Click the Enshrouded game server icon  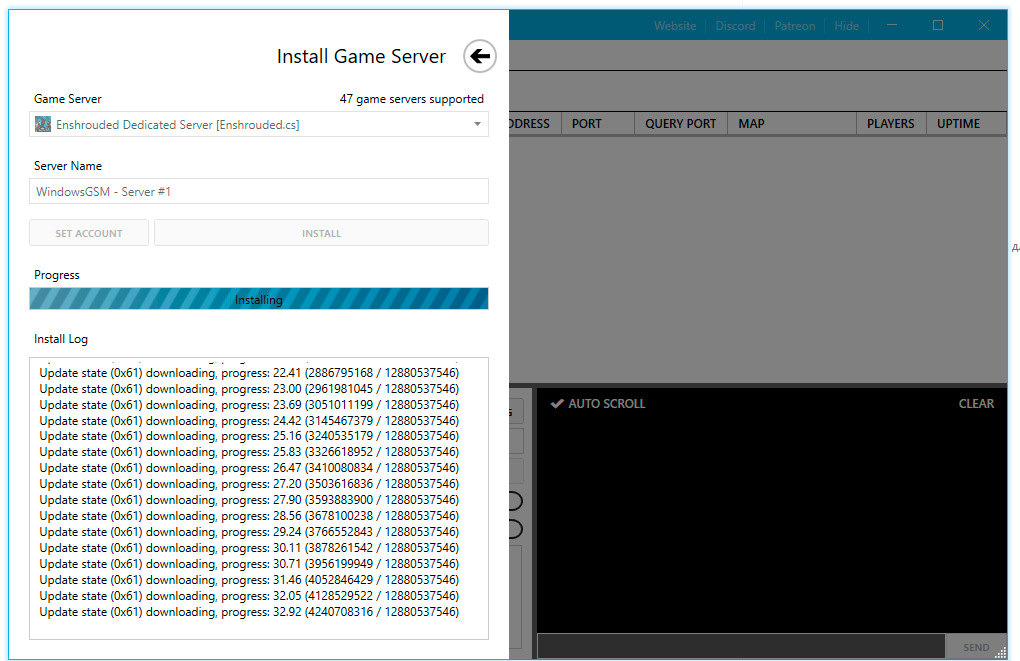(x=43, y=124)
